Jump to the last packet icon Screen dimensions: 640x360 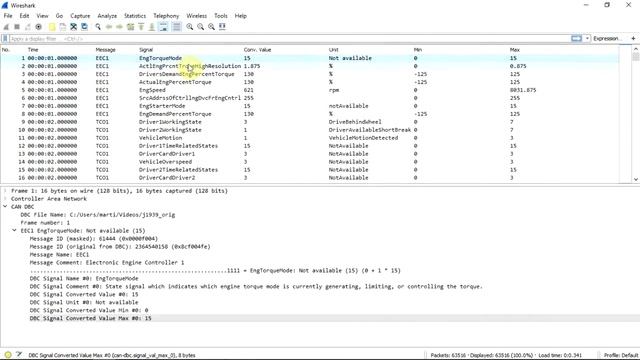coord(152,27)
